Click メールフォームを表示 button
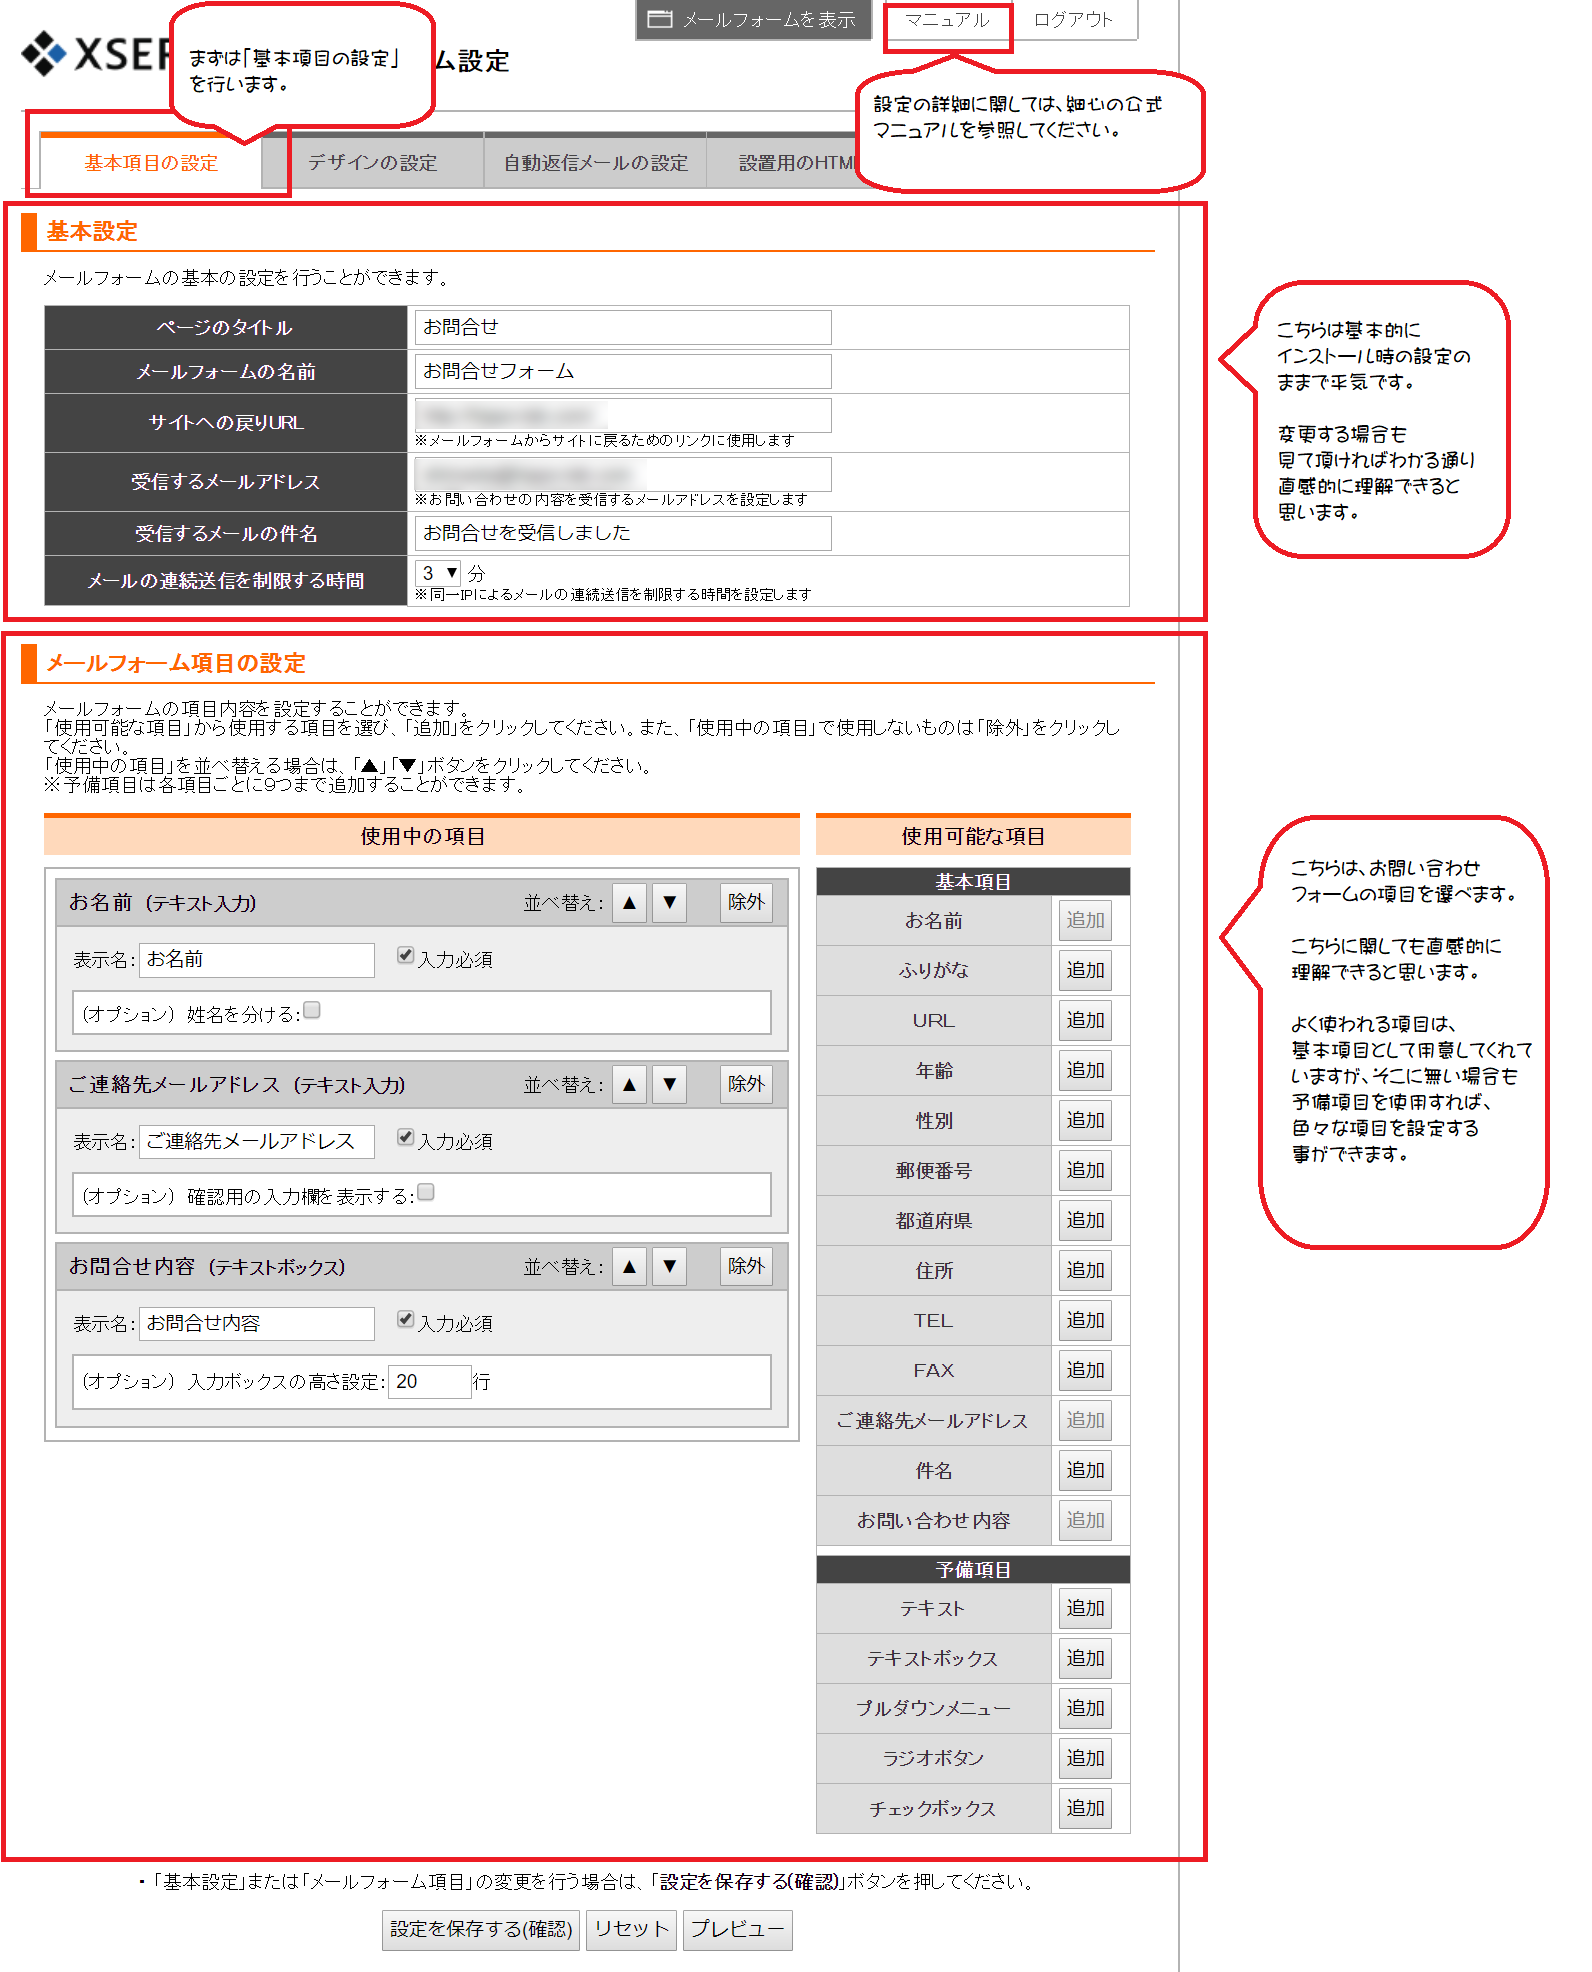The image size is (1592, 1972). [753, 20]
